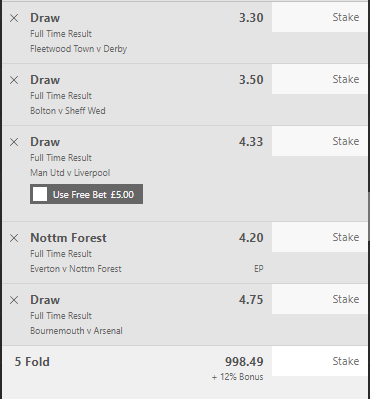Screen dimensions: 370x399
Task: Remove the Nottm Forest selection
Action: [x=14, y=238]
